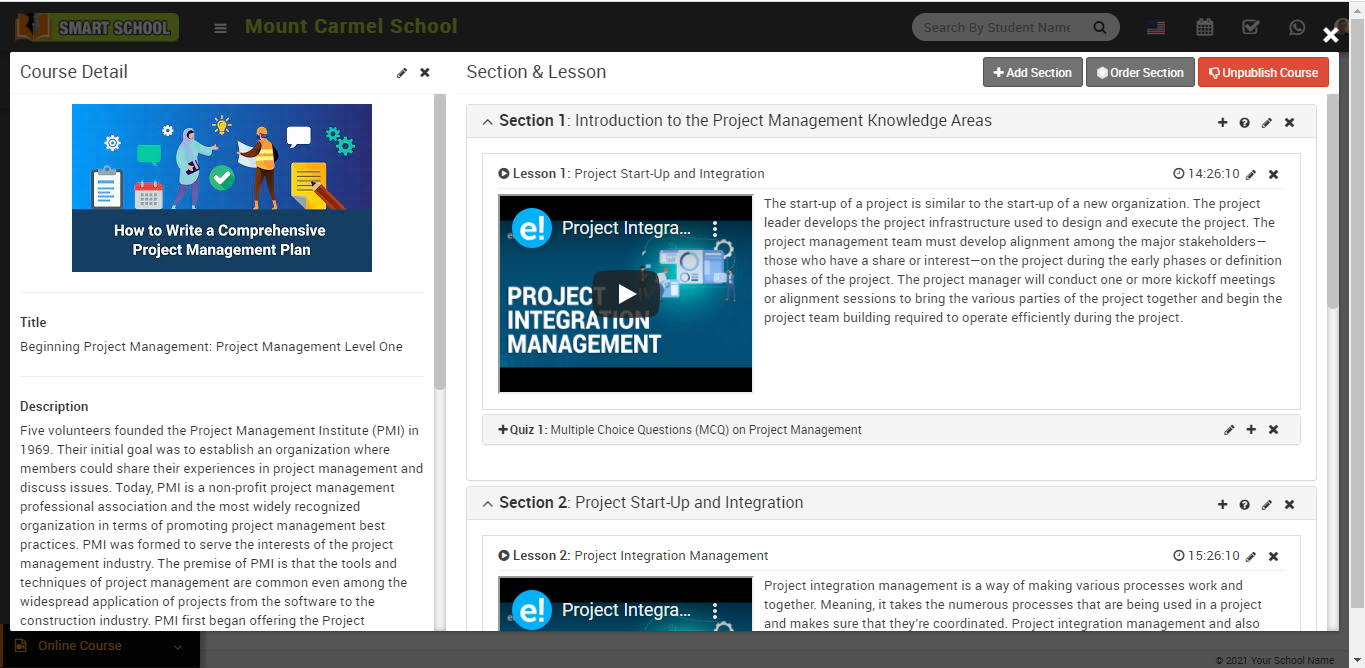Toggle the sidebar with the hamburger menu icon

(x=219, y=27)
